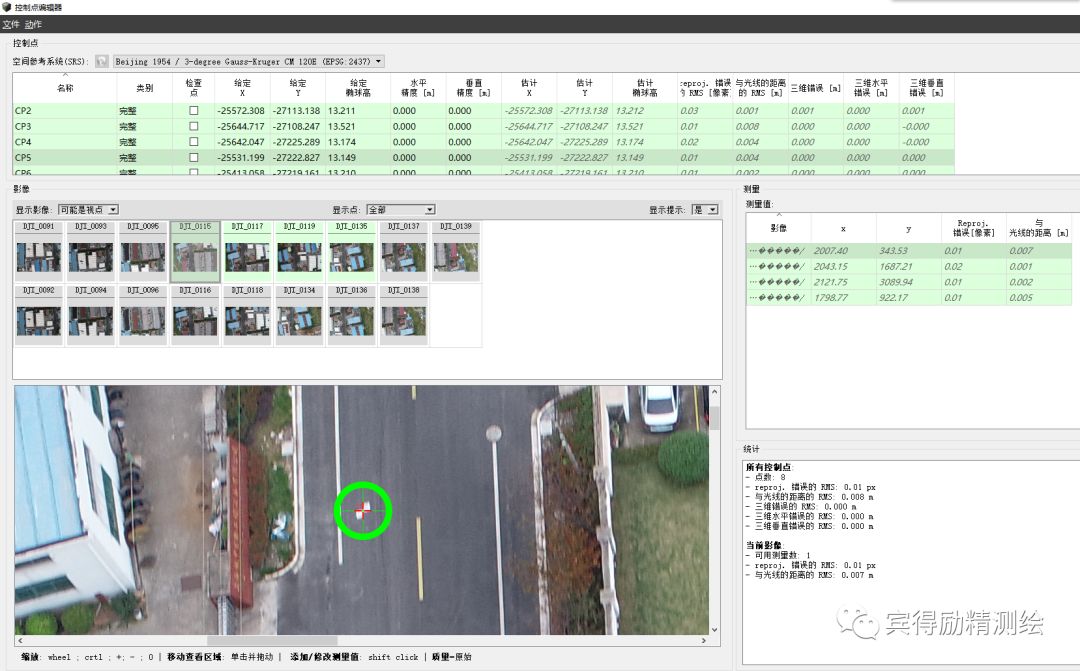This screenshot has height=671, width=1080.
Task: Select the CP3 row name cell
Action: coord(65,126)
